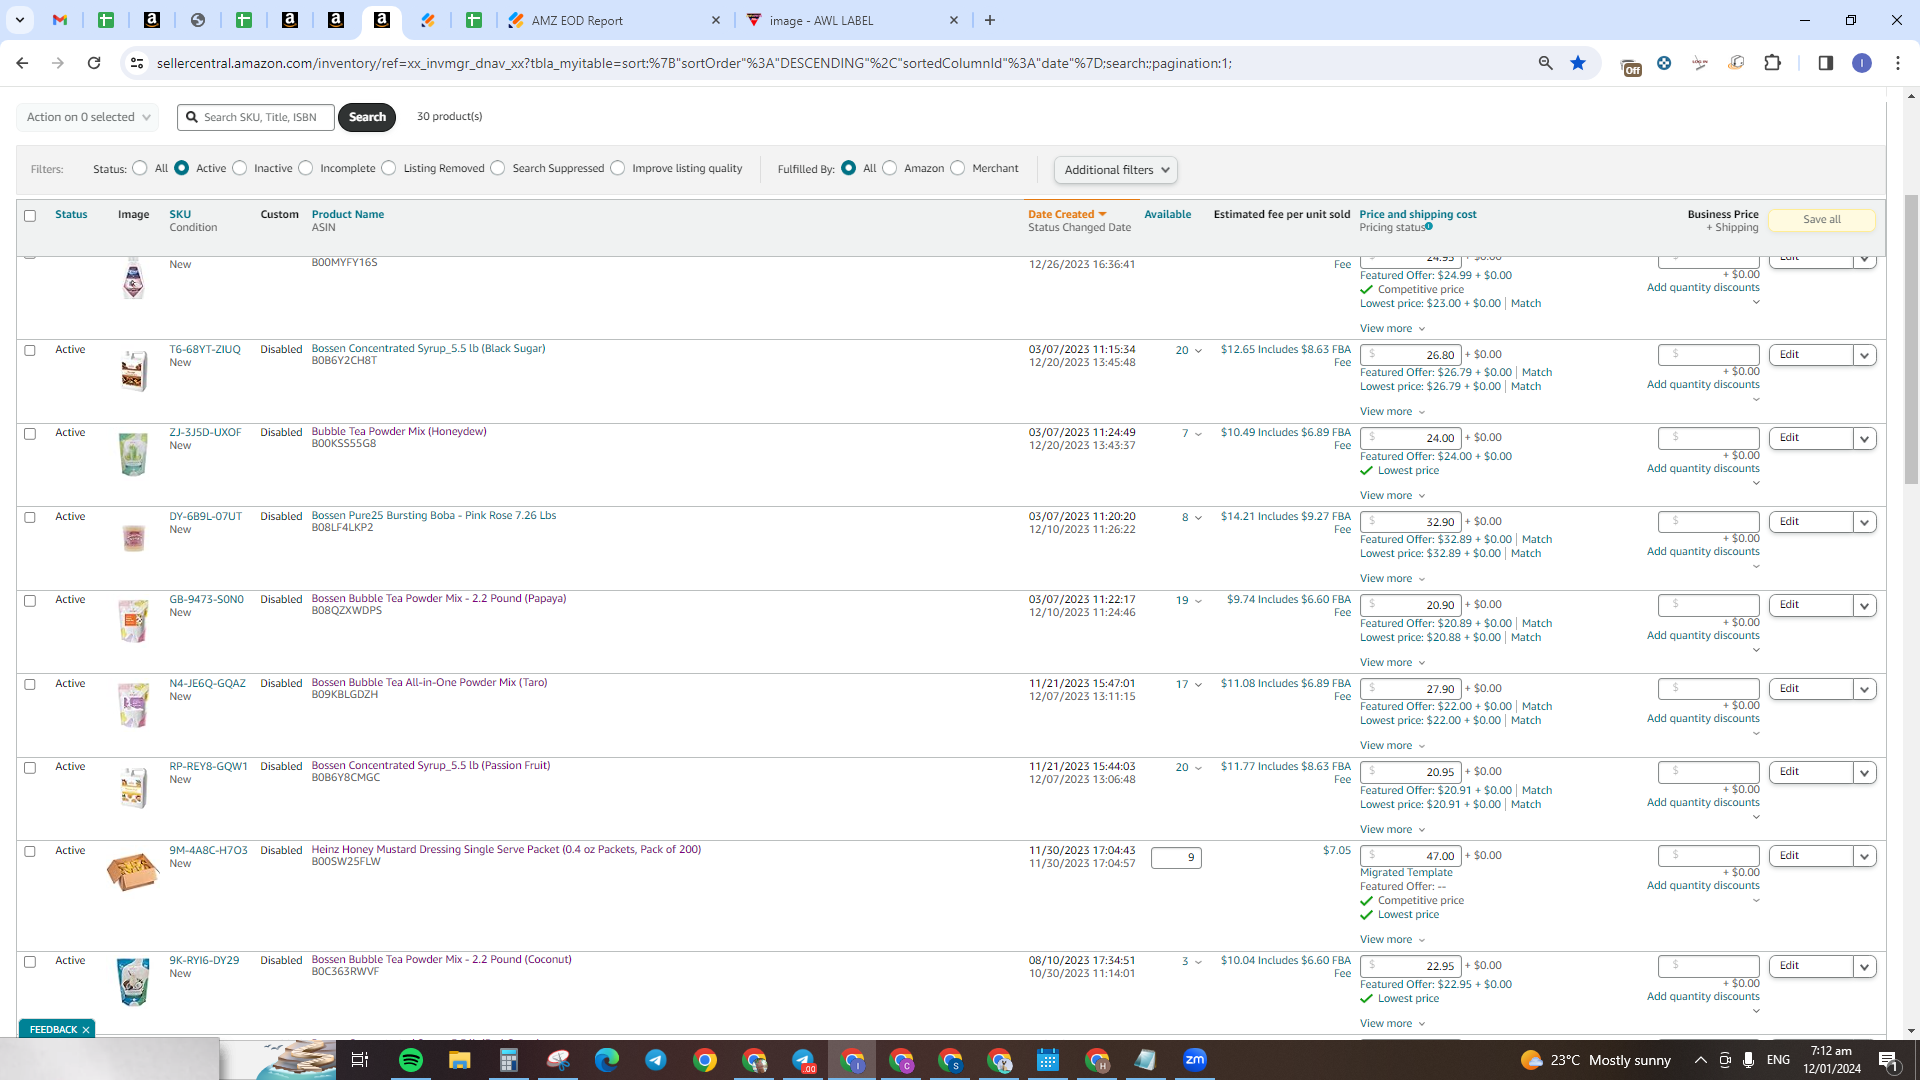This screenshot has height=1080, width=1920.
Task: Tick checkbox for SKU T6-68YT-ZIUQ row
Action: point(30,351)
